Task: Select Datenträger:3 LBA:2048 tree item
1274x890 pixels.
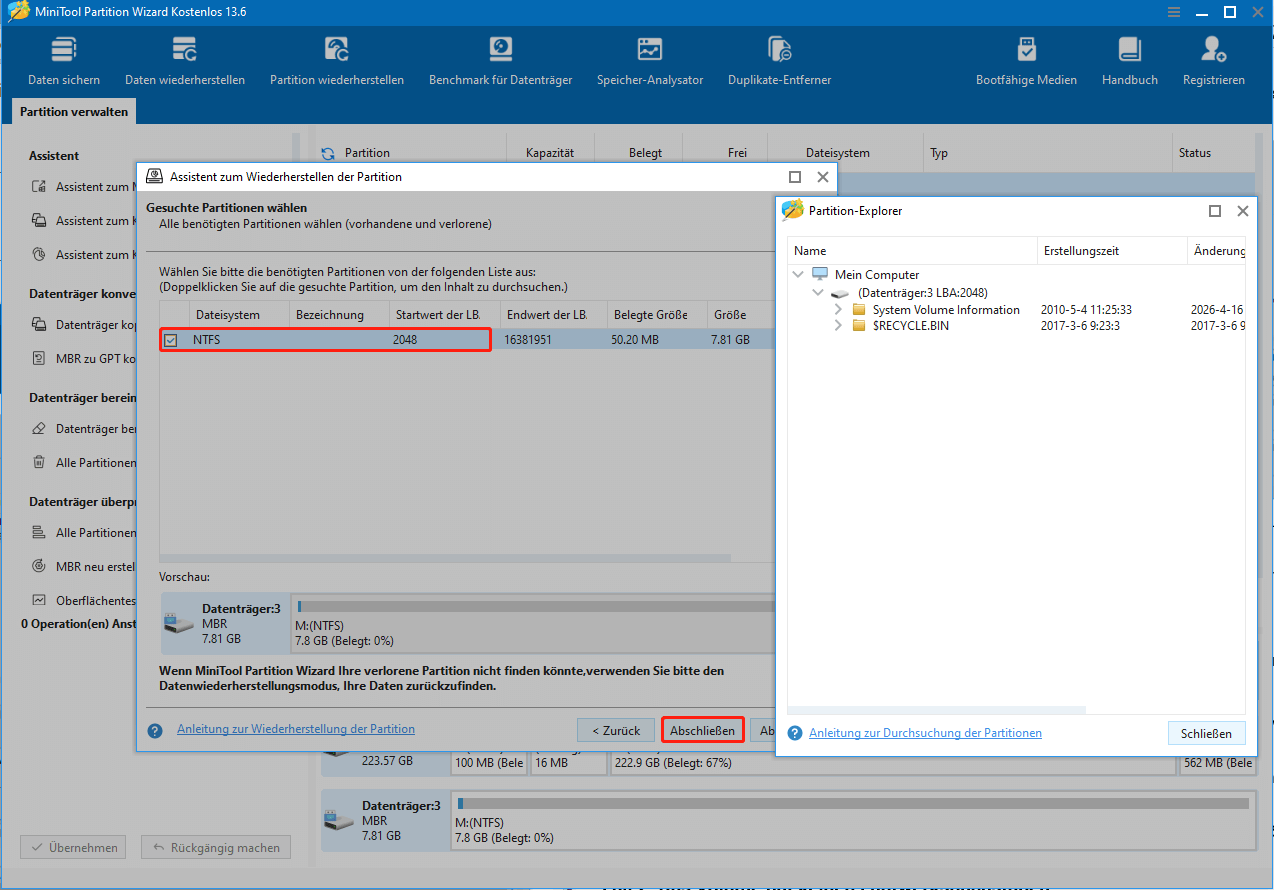Action: [923, 293]
